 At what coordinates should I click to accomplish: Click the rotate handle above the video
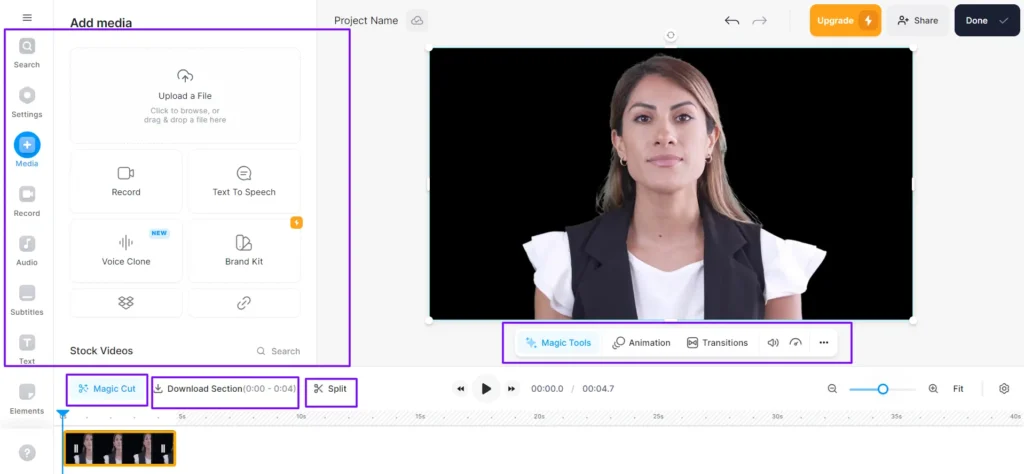671,35
